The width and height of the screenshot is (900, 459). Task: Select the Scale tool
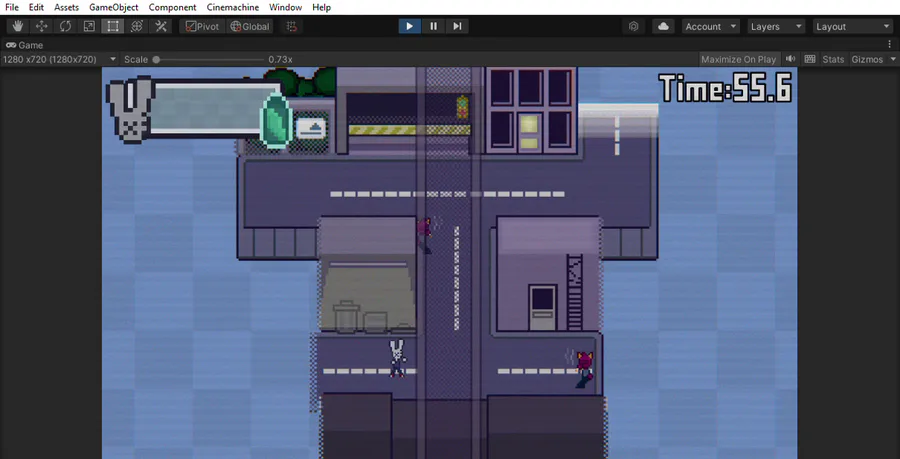pyautogui.click(x=89, y=26)
